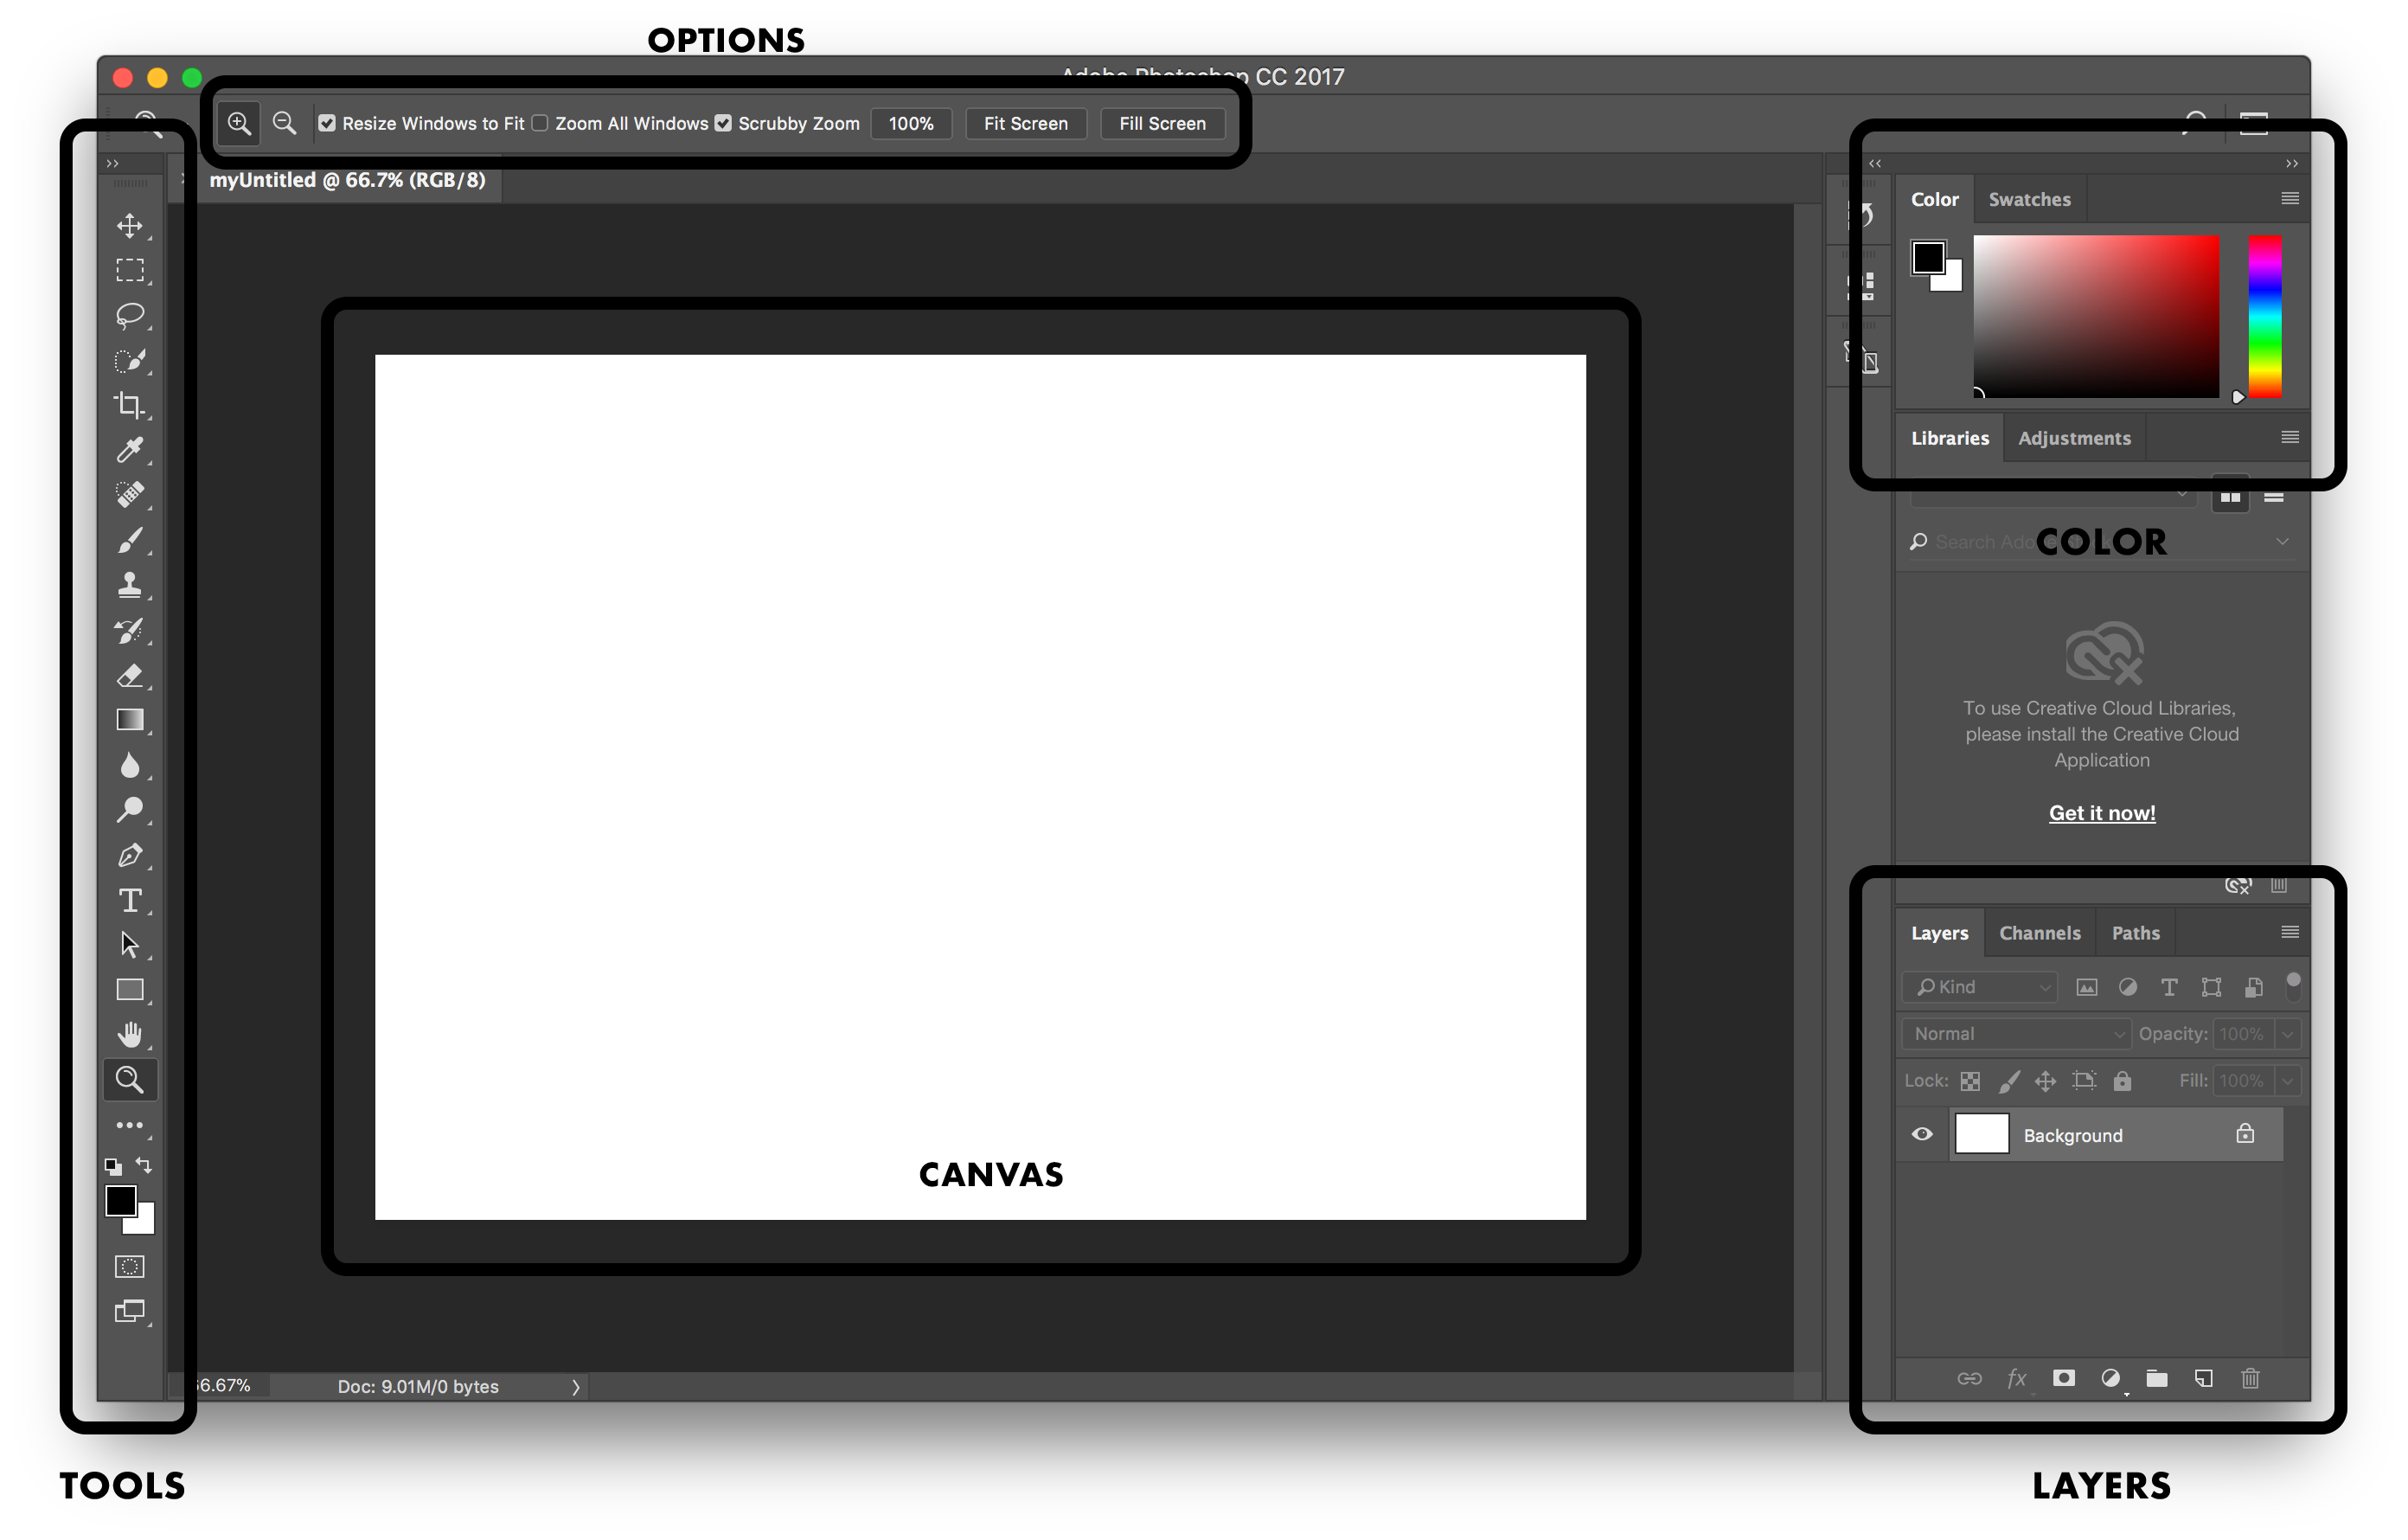Click the zoom out magnifier icon
Screen dimensions: 2408x1540
tap(284, 123)
